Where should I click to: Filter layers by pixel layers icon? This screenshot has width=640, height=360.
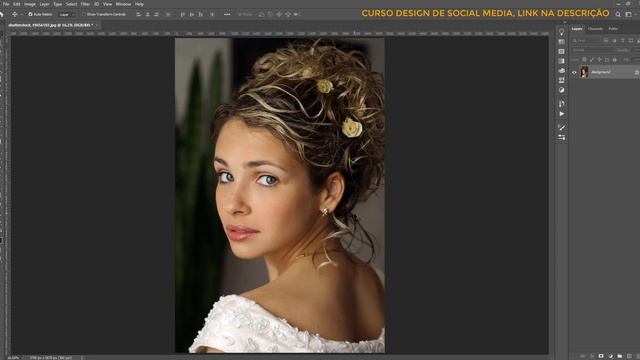(606, 40)
